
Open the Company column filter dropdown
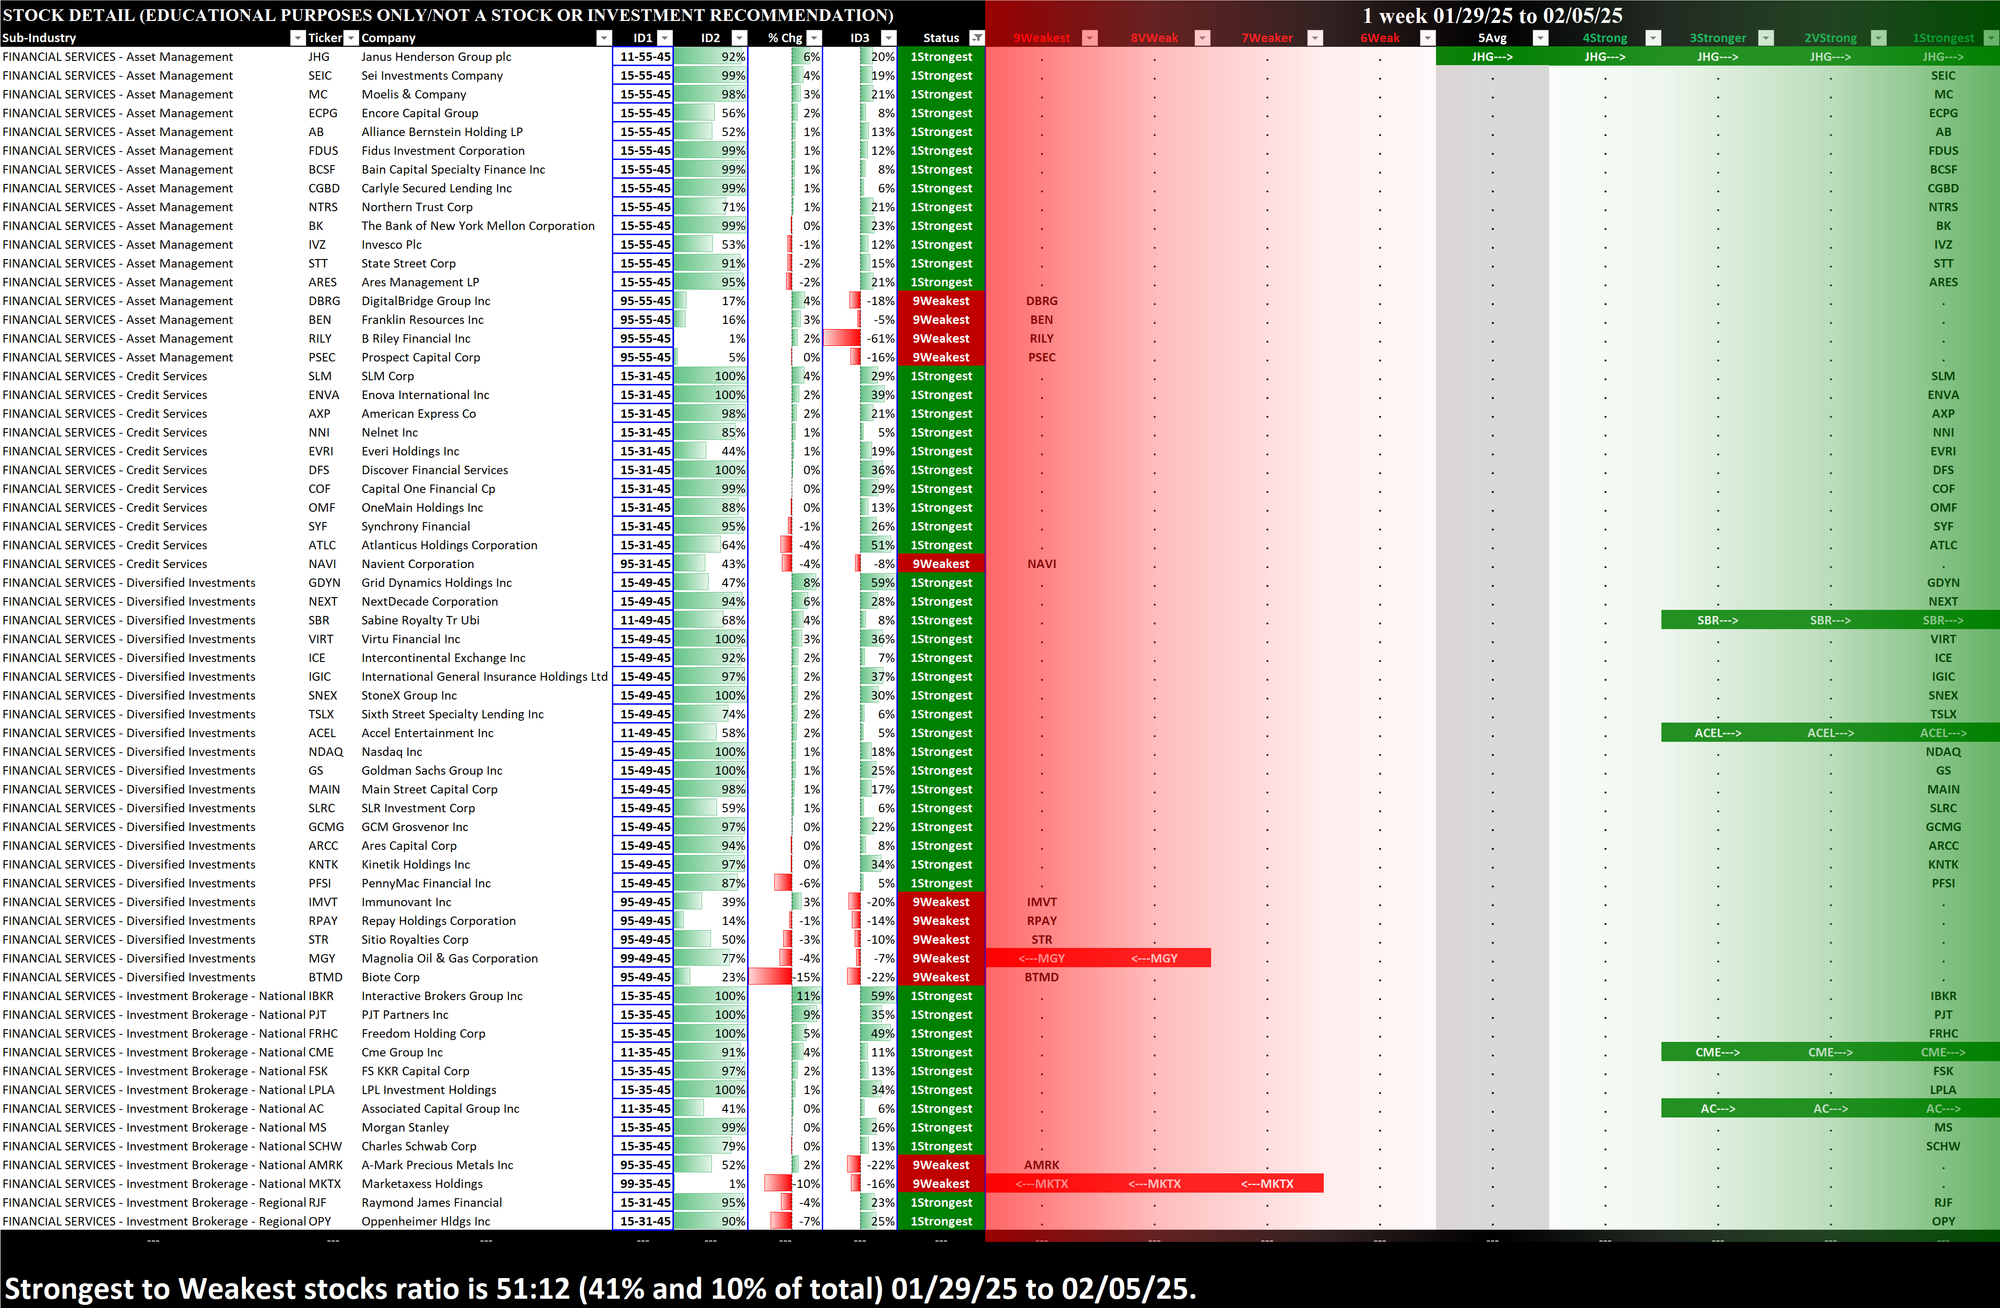603,38
